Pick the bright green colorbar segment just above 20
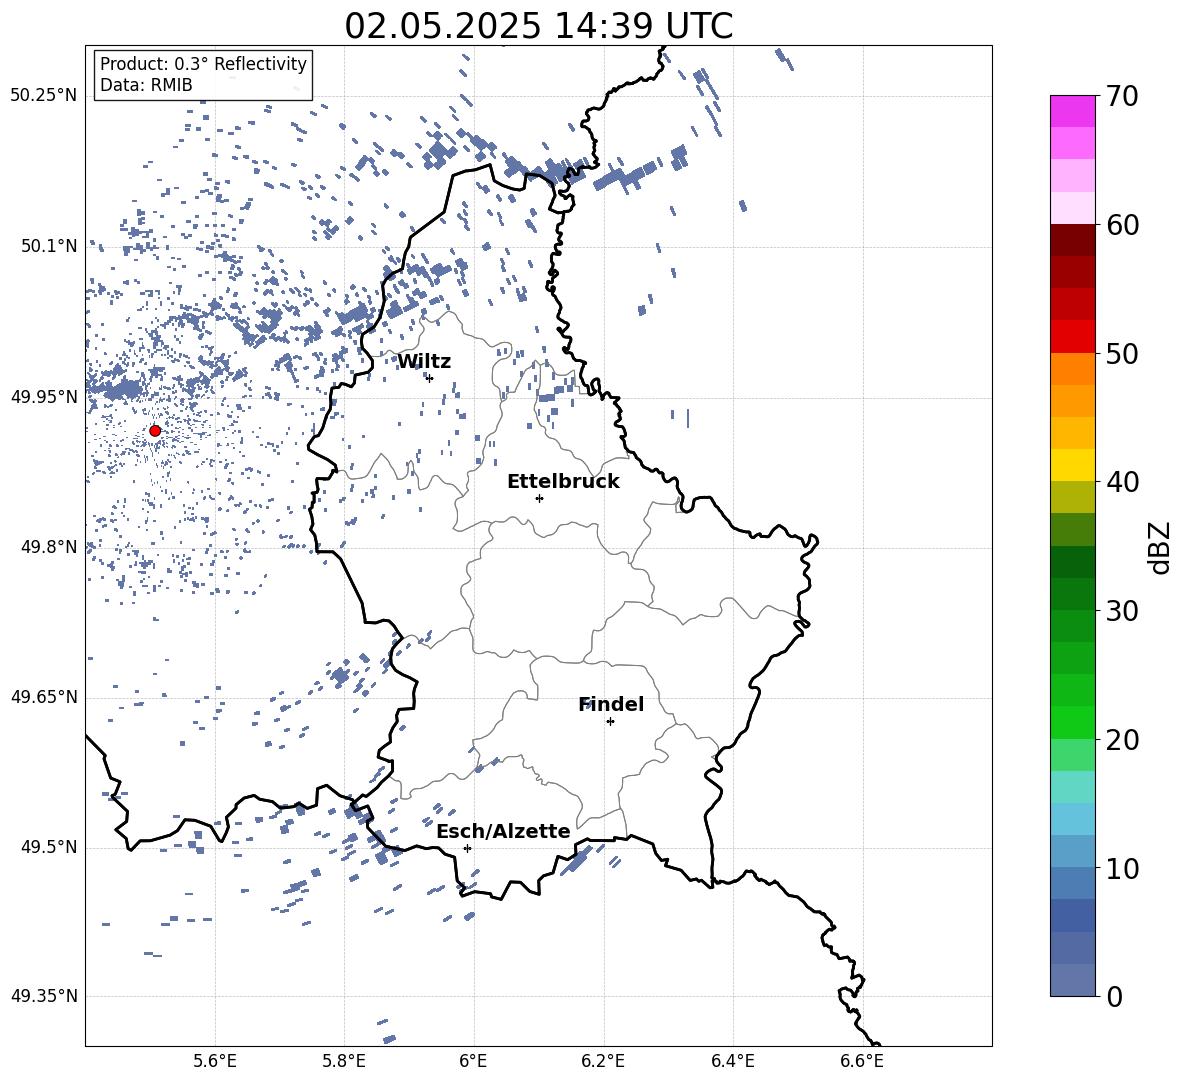The height and width of the screenshot is (1081, 1184). click(1073, 723)
